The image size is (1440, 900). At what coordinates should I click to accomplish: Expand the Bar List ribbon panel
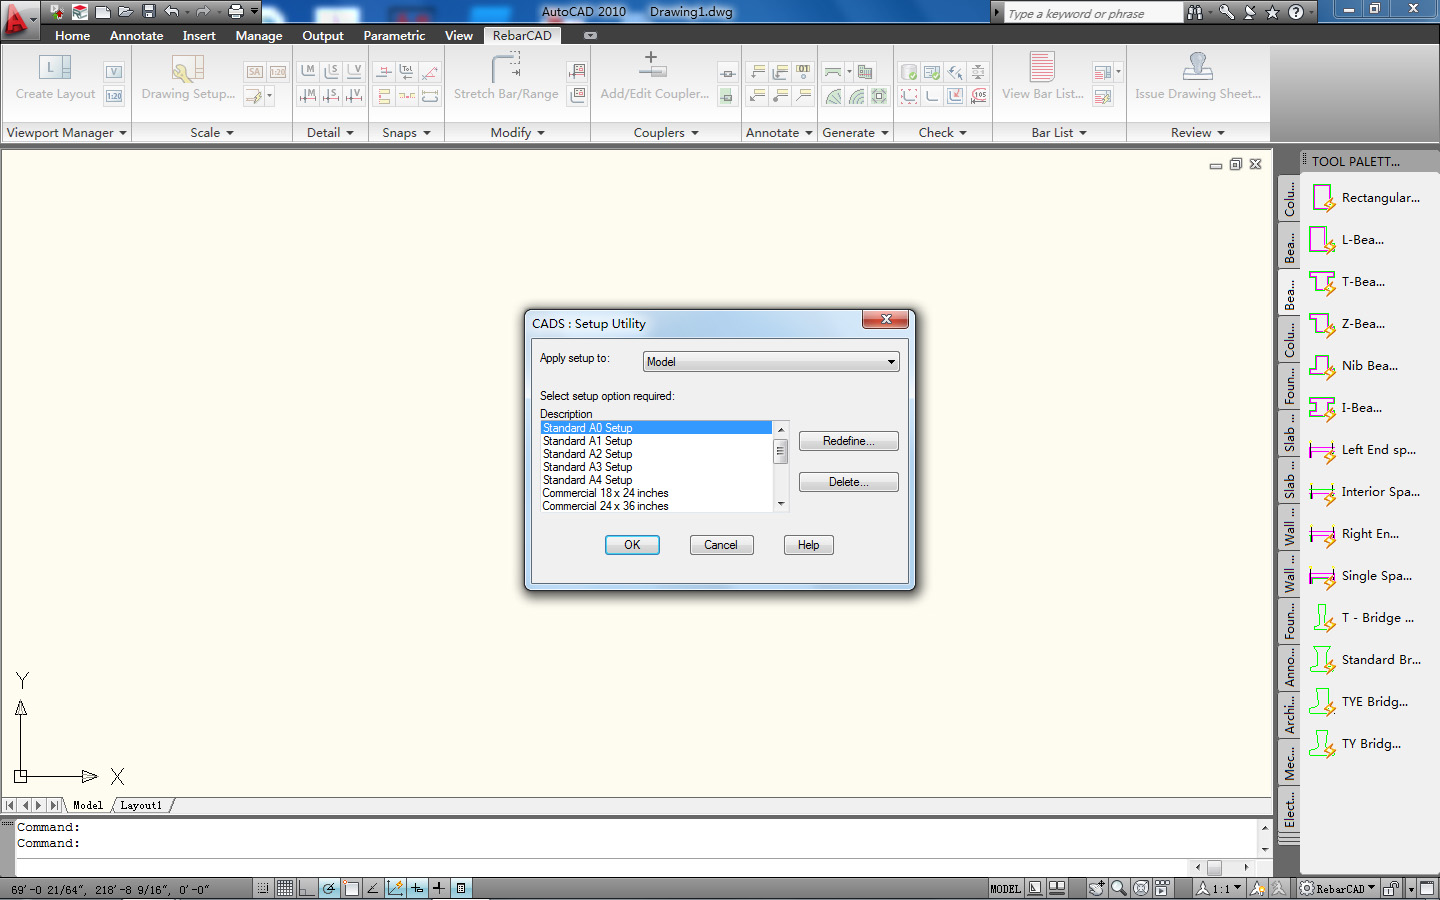pyautogui.click(x=1059, y=132)
